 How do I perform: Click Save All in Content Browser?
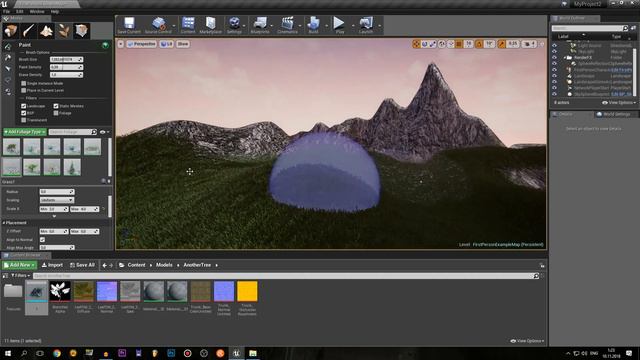pos(82,265)
